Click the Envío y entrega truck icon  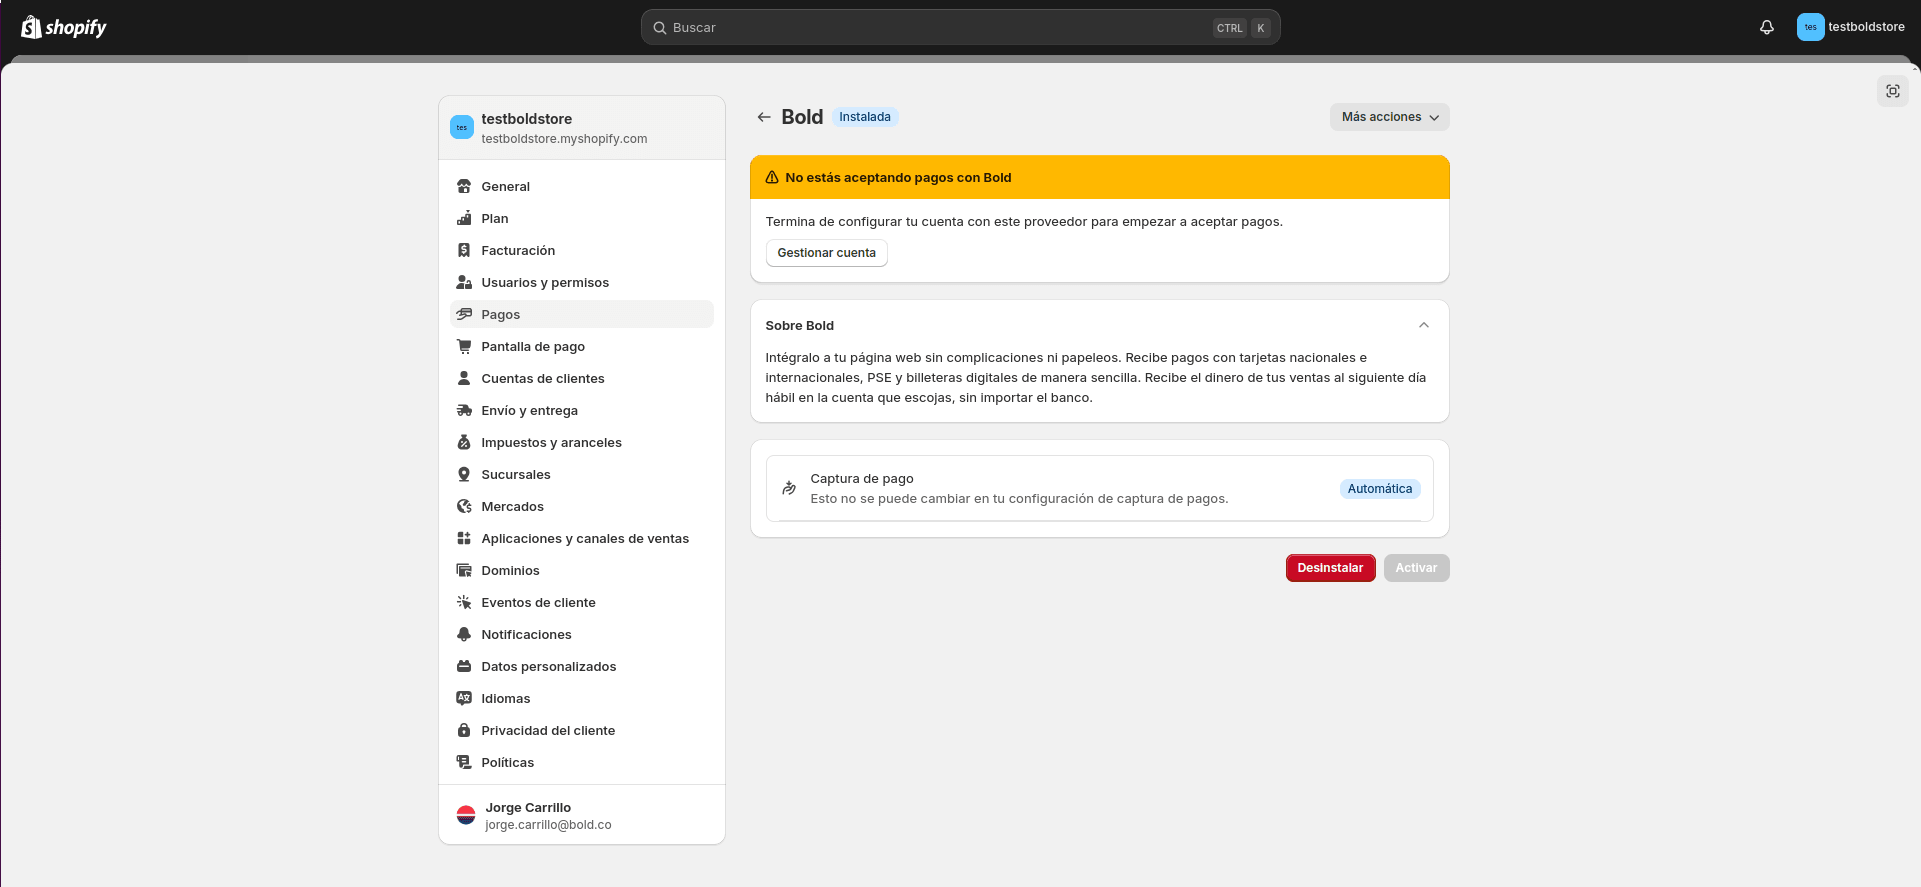(464, 410)
